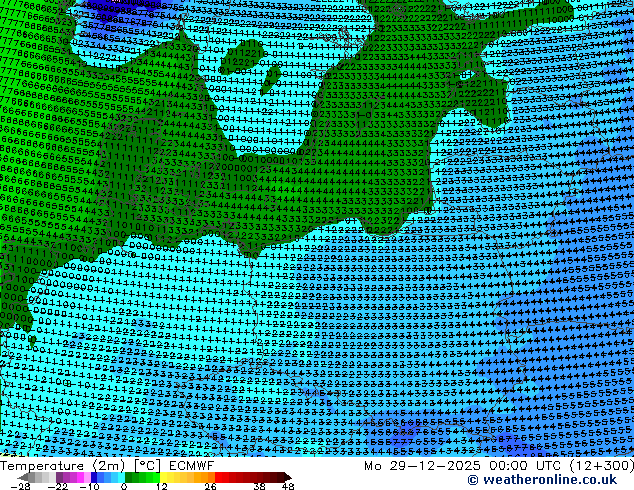The image size is (634, 490).
Task: Click the 26 legend label
Action: [210, 486]
